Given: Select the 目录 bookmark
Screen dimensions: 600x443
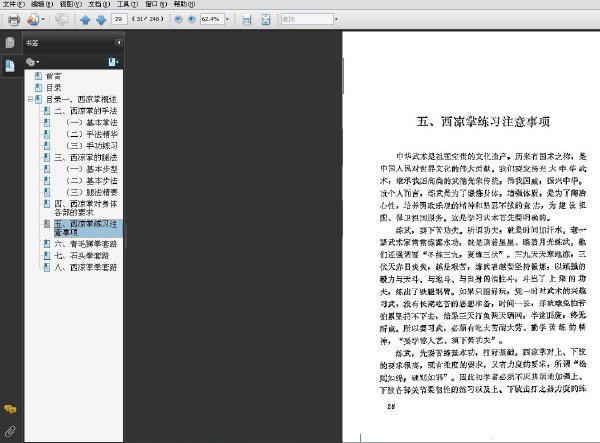Looking at the screenshot, I should point(54,88).
